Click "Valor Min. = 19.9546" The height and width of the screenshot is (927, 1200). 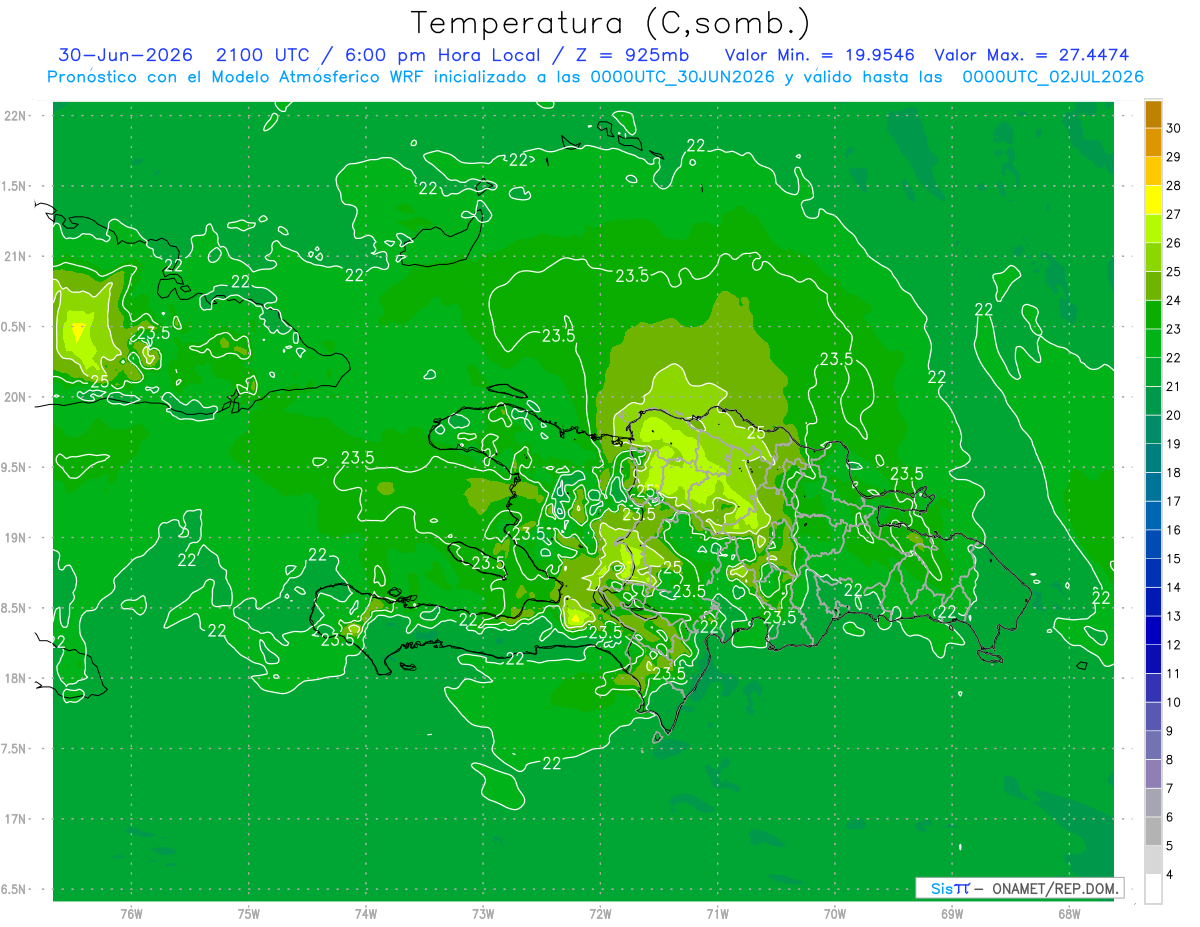coord(819,55)
